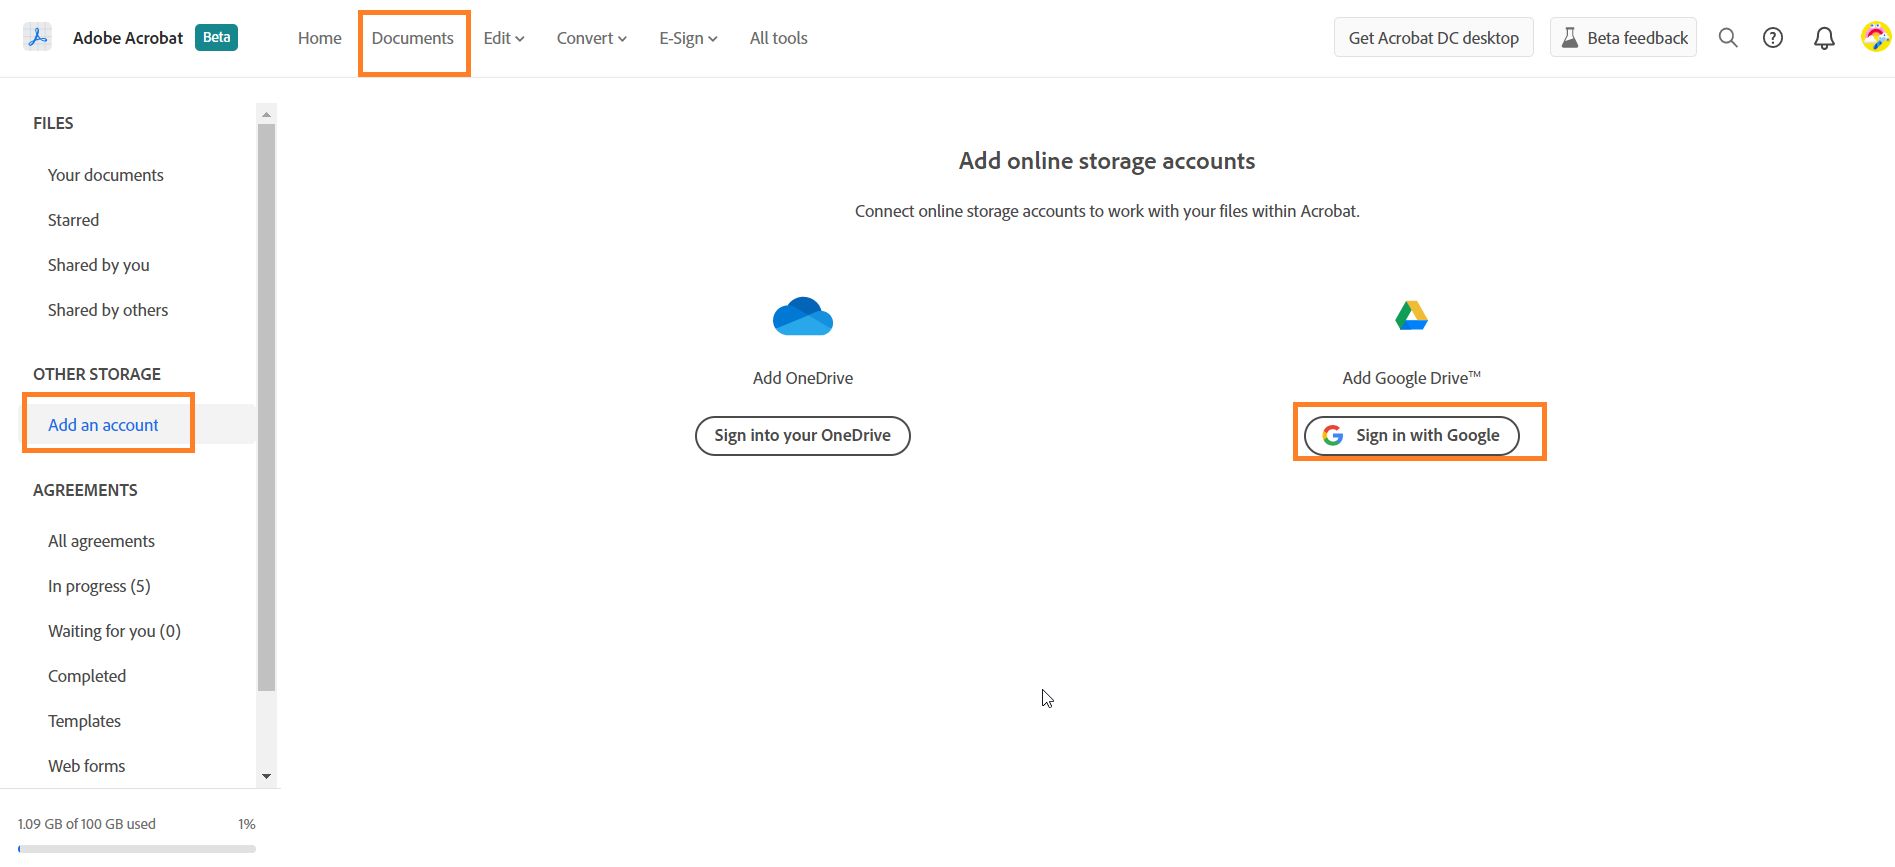
Task: Click the 1% storage percentage text
Action: coord(247,824)
